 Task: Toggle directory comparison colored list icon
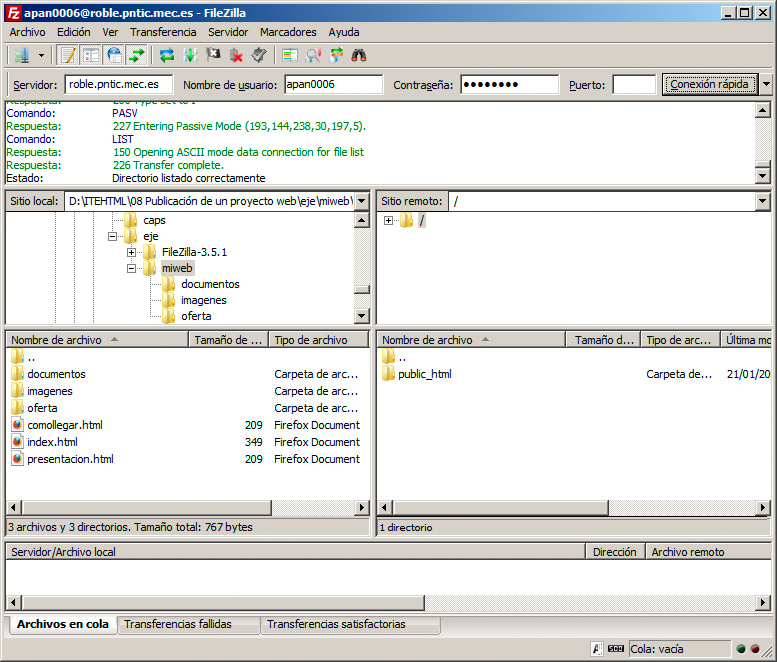click(x=290, y=55)
